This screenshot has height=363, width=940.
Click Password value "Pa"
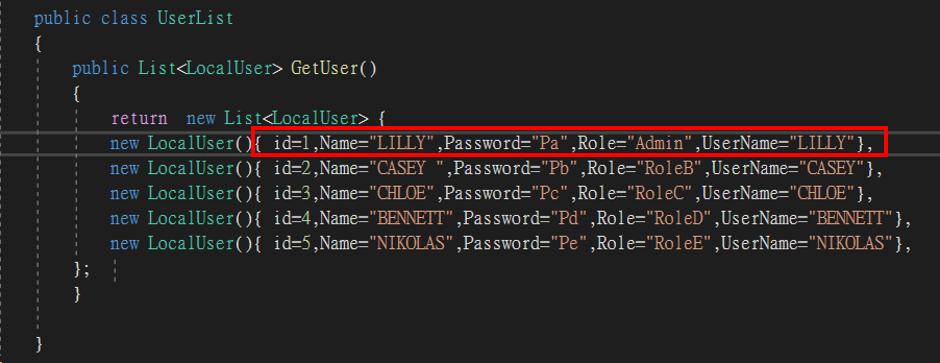pos(548,143)
